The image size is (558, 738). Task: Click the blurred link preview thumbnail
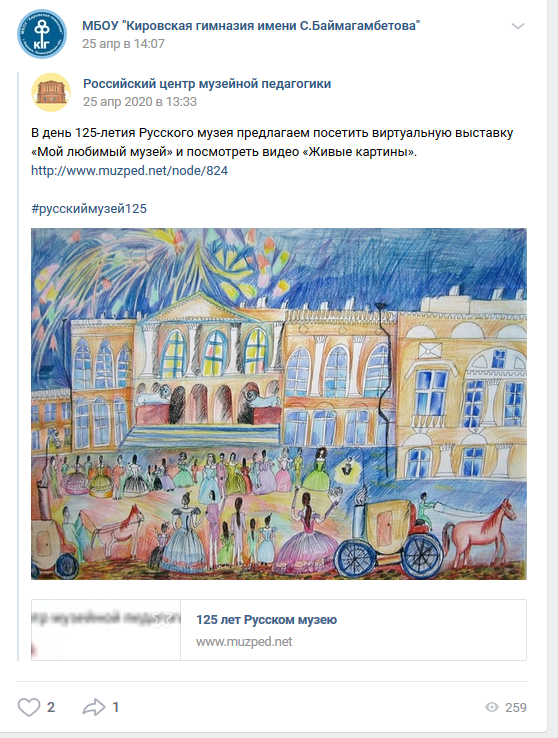click(x=106, y=630)
